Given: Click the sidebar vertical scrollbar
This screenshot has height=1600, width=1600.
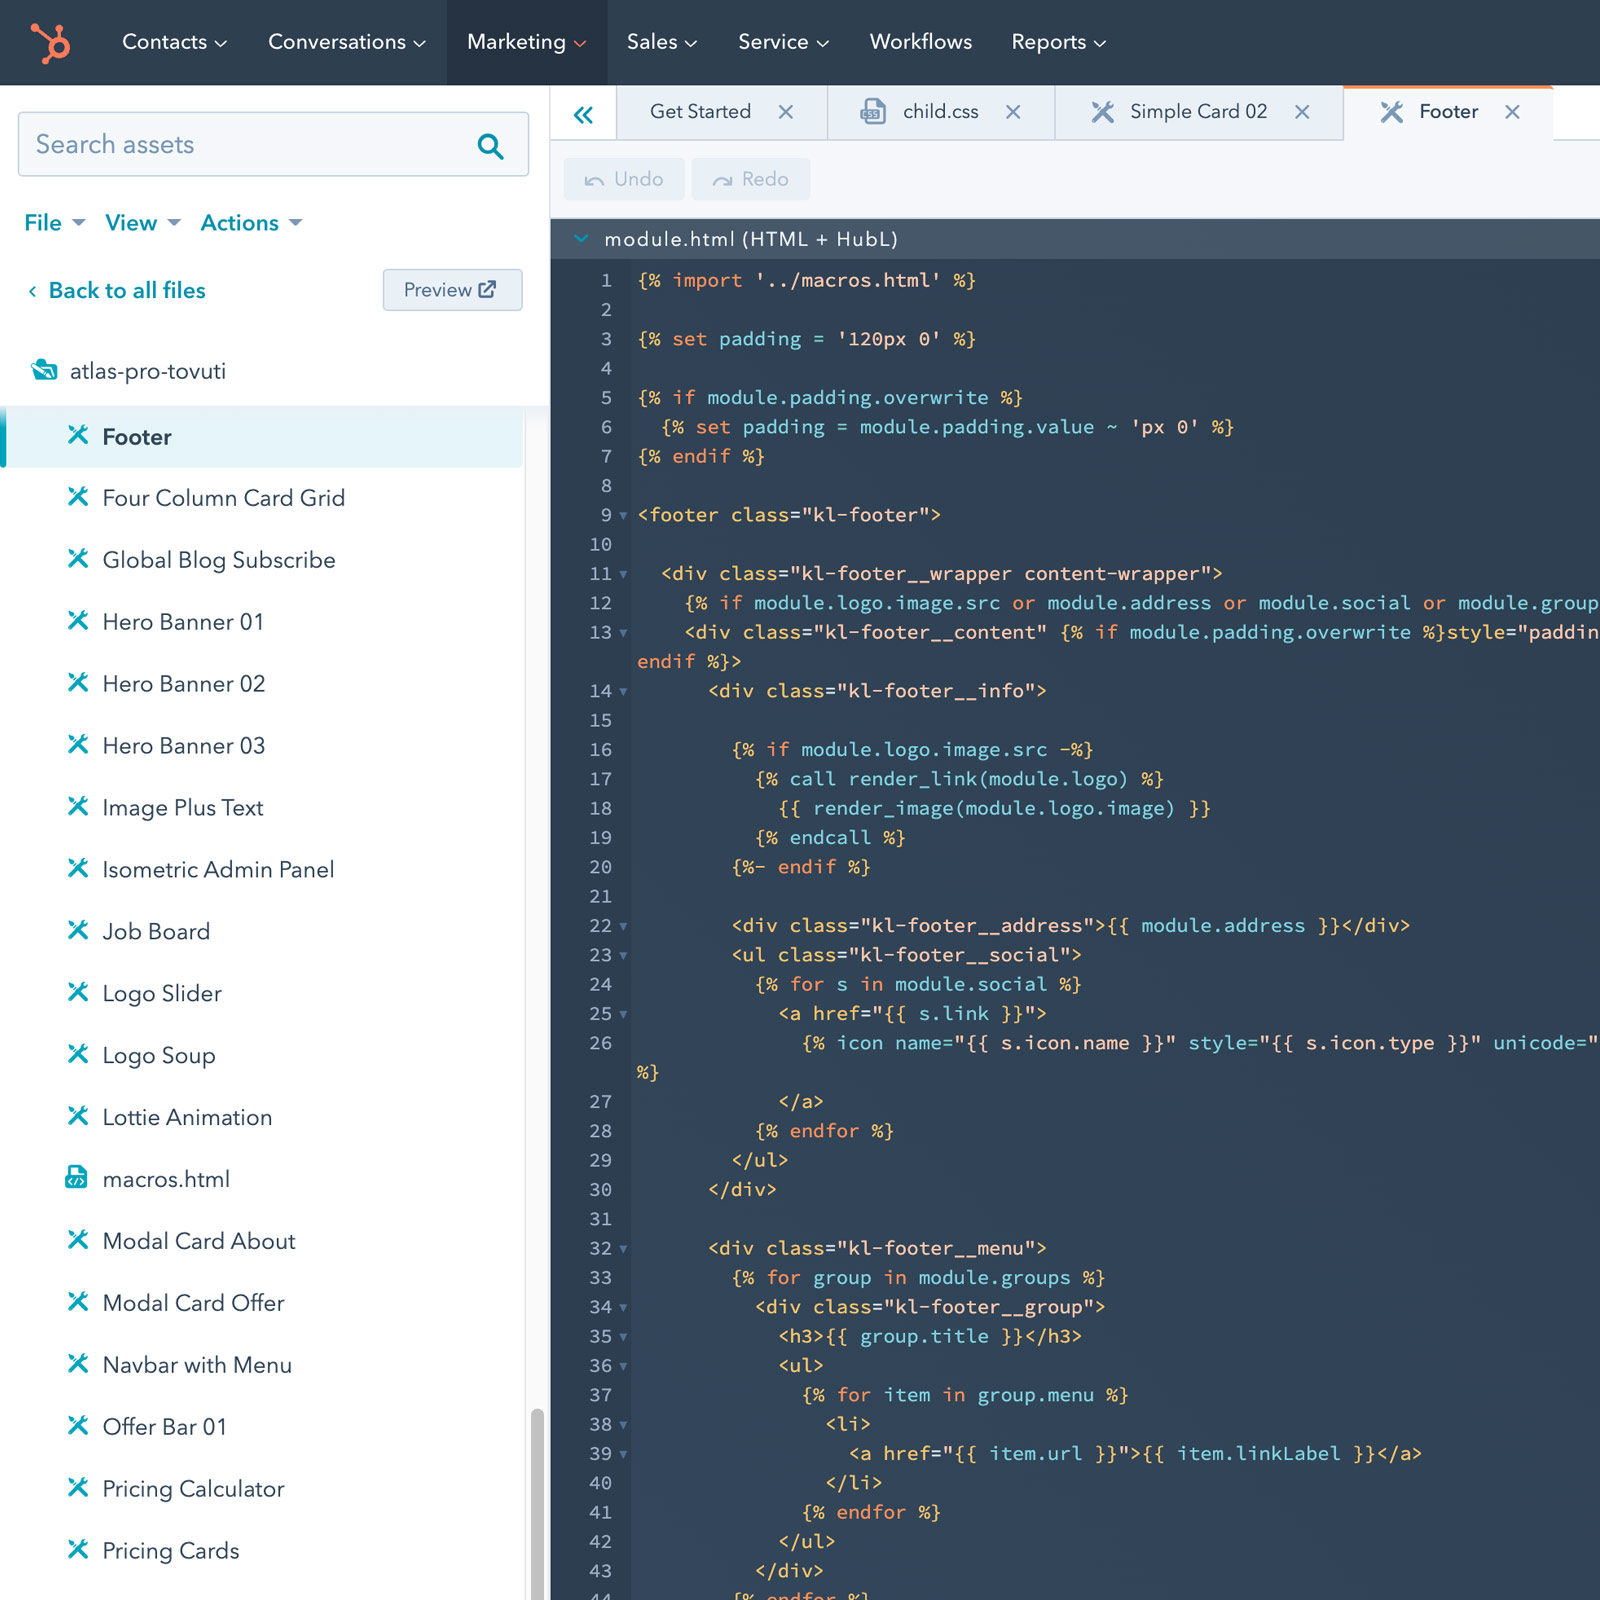Looking at the screenshot, I should 537,1503.
